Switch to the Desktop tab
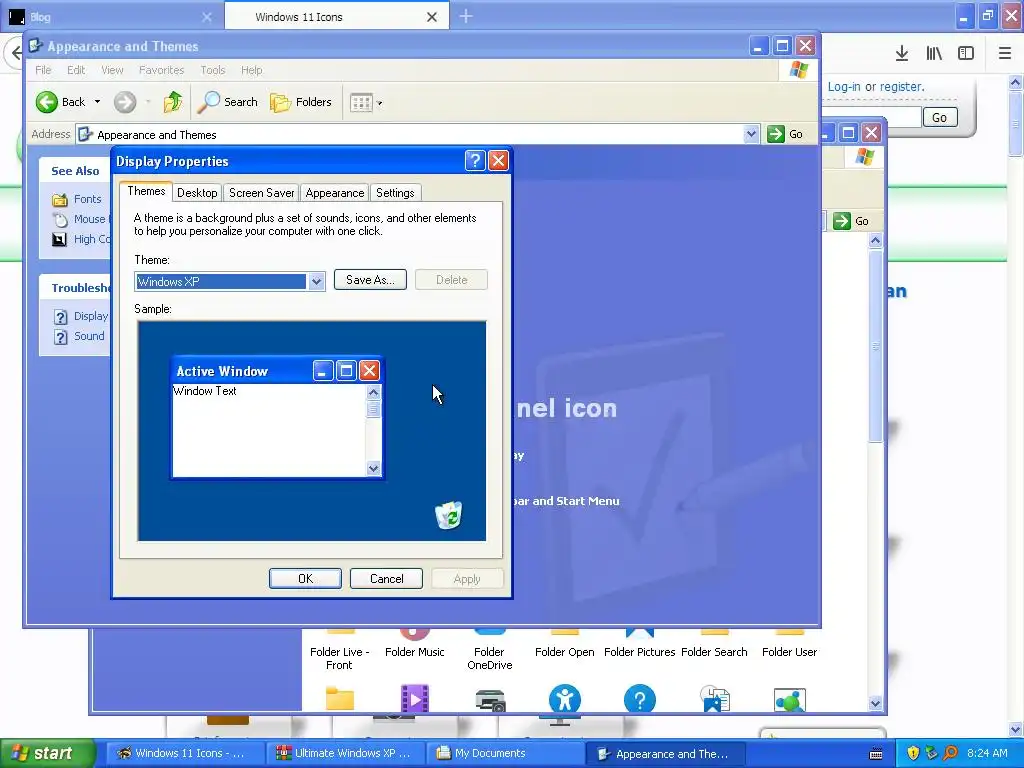Viewport: 1024px width, 768px height. (x=197, y=193)
